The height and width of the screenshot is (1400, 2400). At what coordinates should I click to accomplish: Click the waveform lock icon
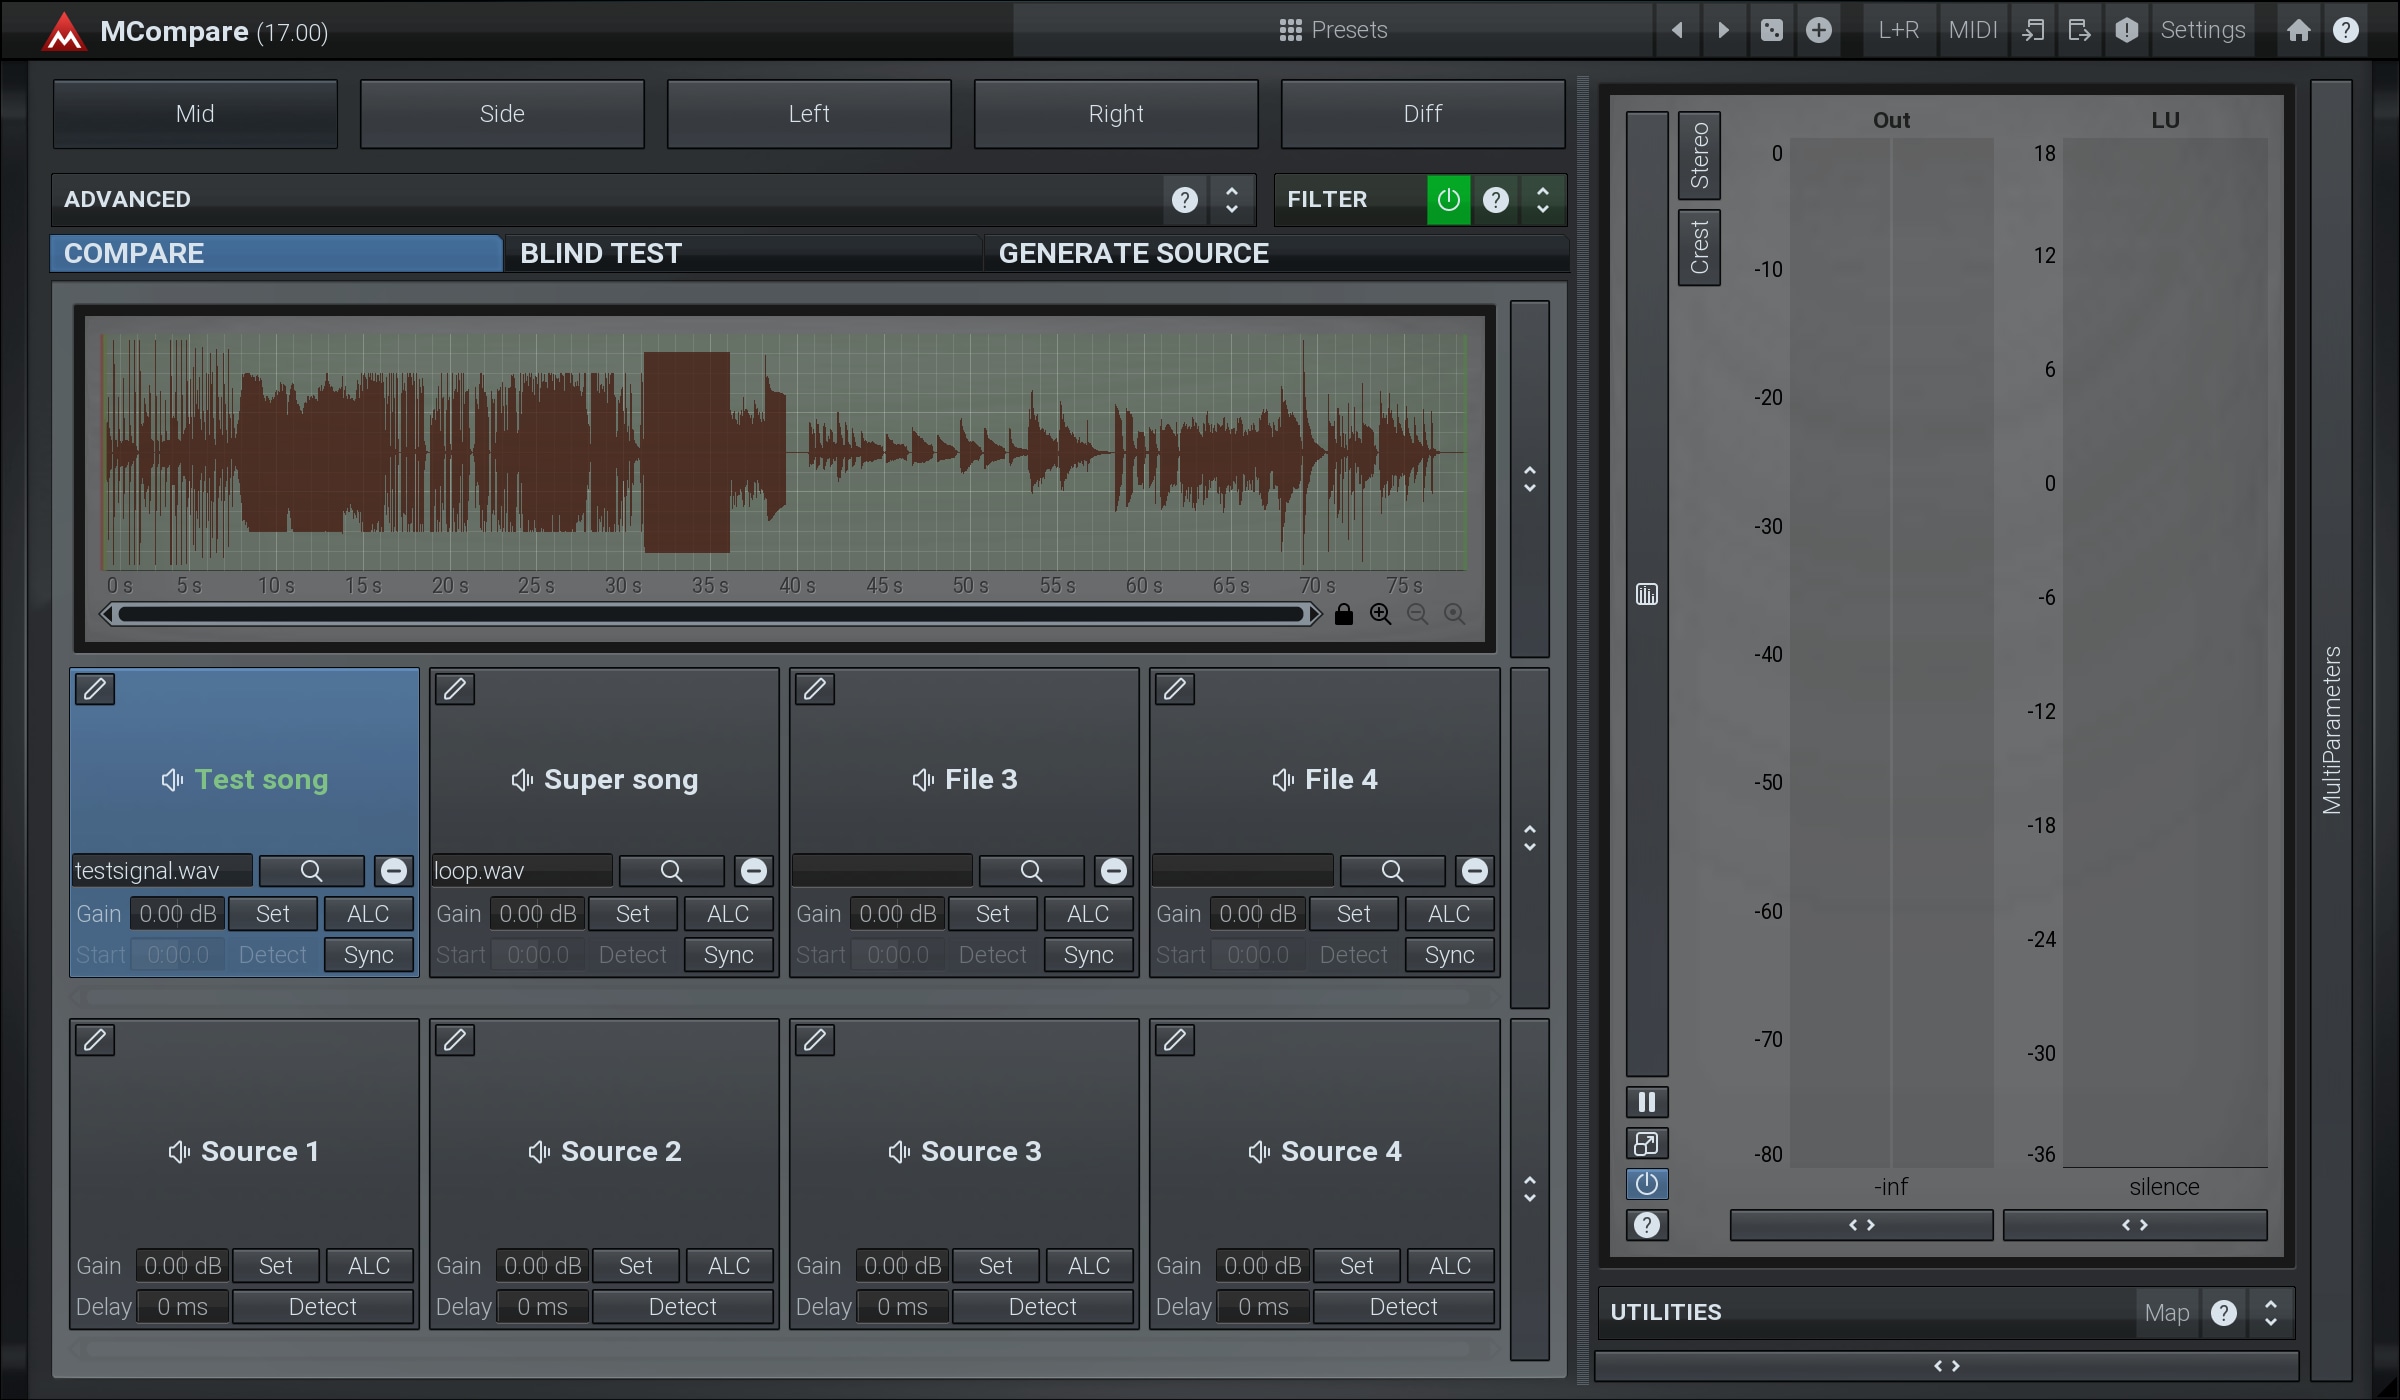click(x=1344, y=614)
